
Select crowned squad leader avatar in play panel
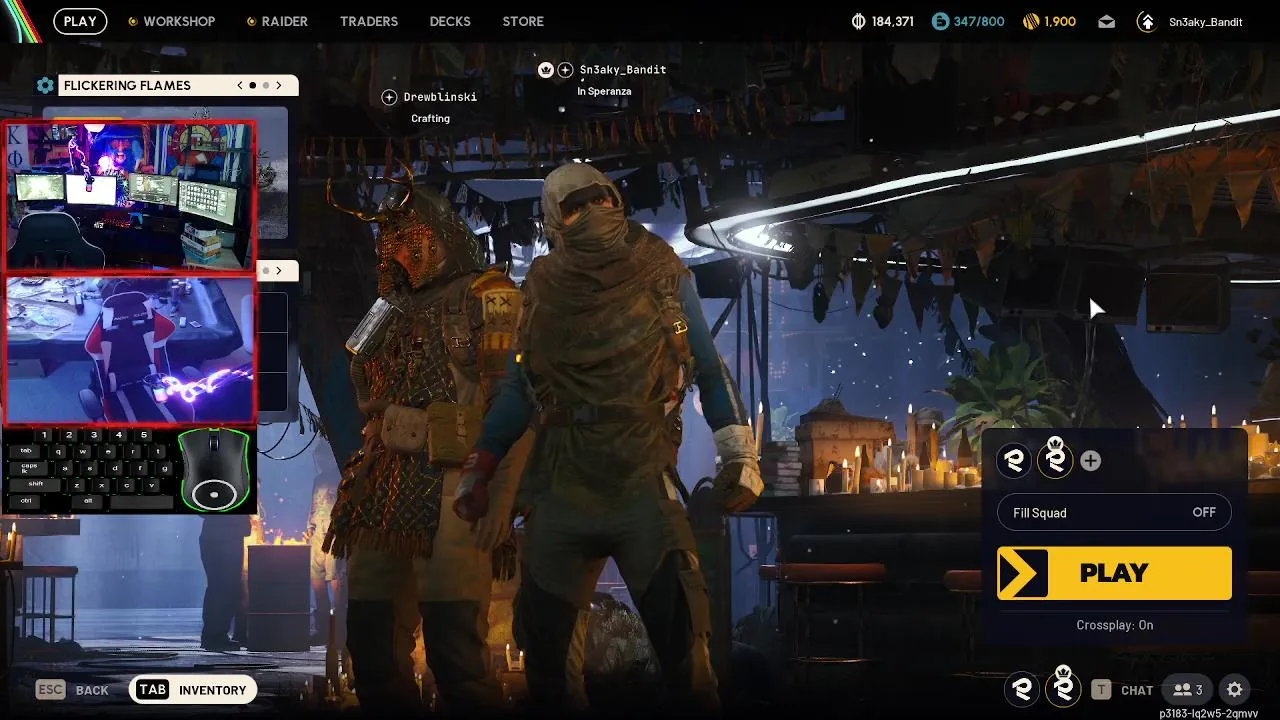pos(1055,459)
